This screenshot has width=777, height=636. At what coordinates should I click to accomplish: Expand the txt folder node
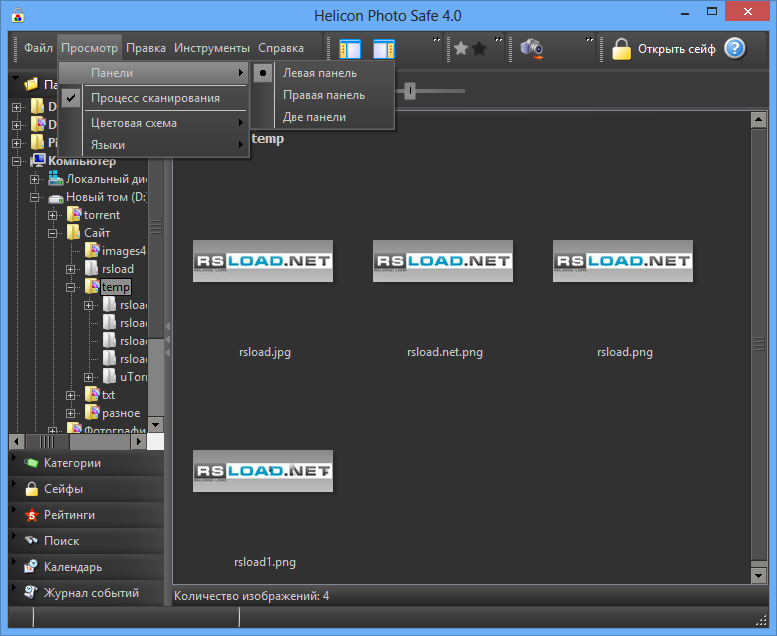tap(70, 395)
